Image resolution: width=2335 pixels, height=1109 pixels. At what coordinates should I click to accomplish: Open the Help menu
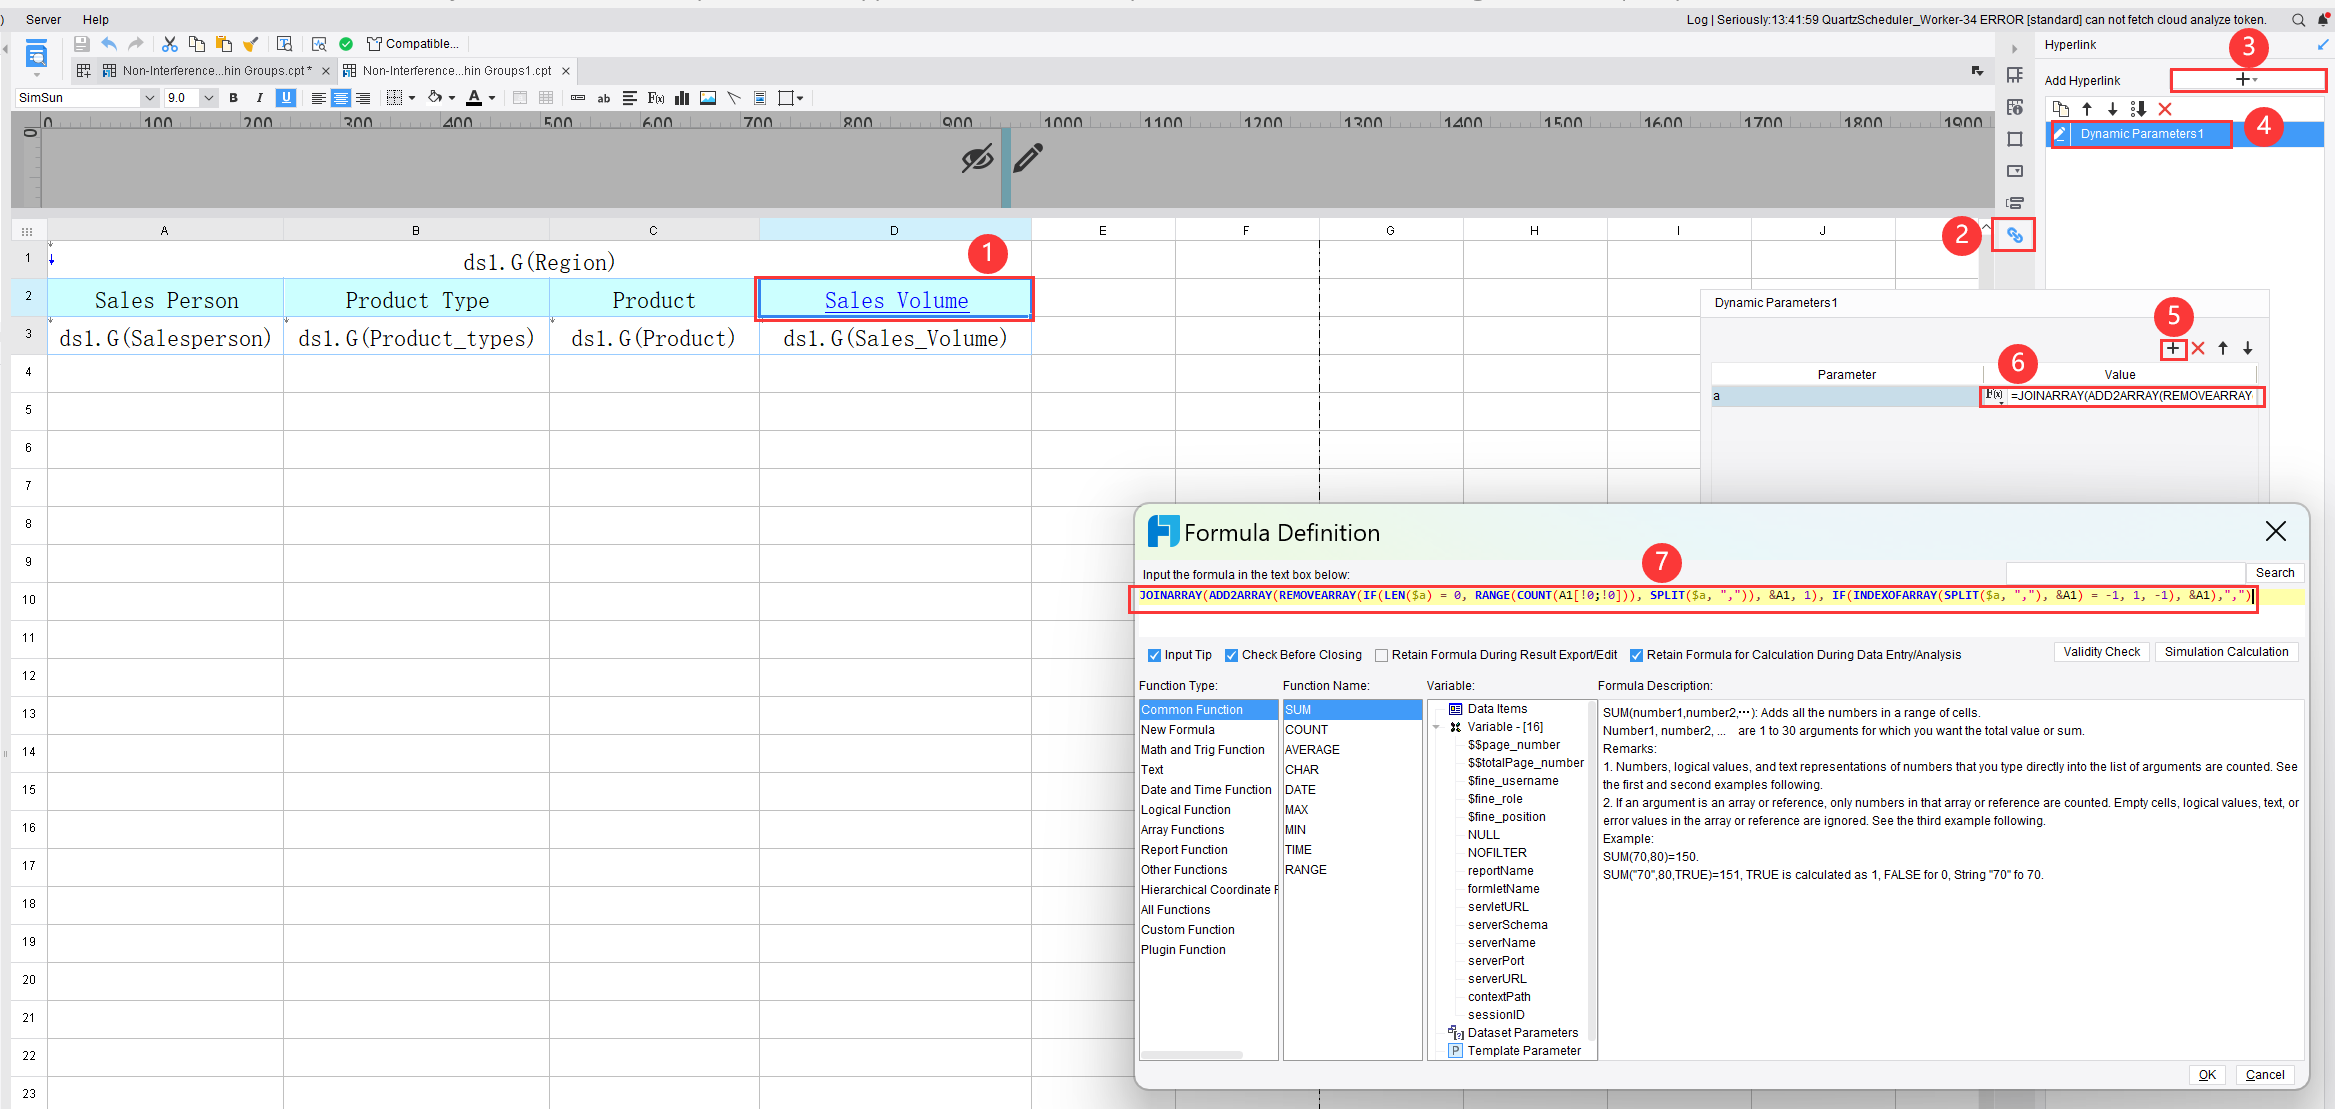coord(96,19)
